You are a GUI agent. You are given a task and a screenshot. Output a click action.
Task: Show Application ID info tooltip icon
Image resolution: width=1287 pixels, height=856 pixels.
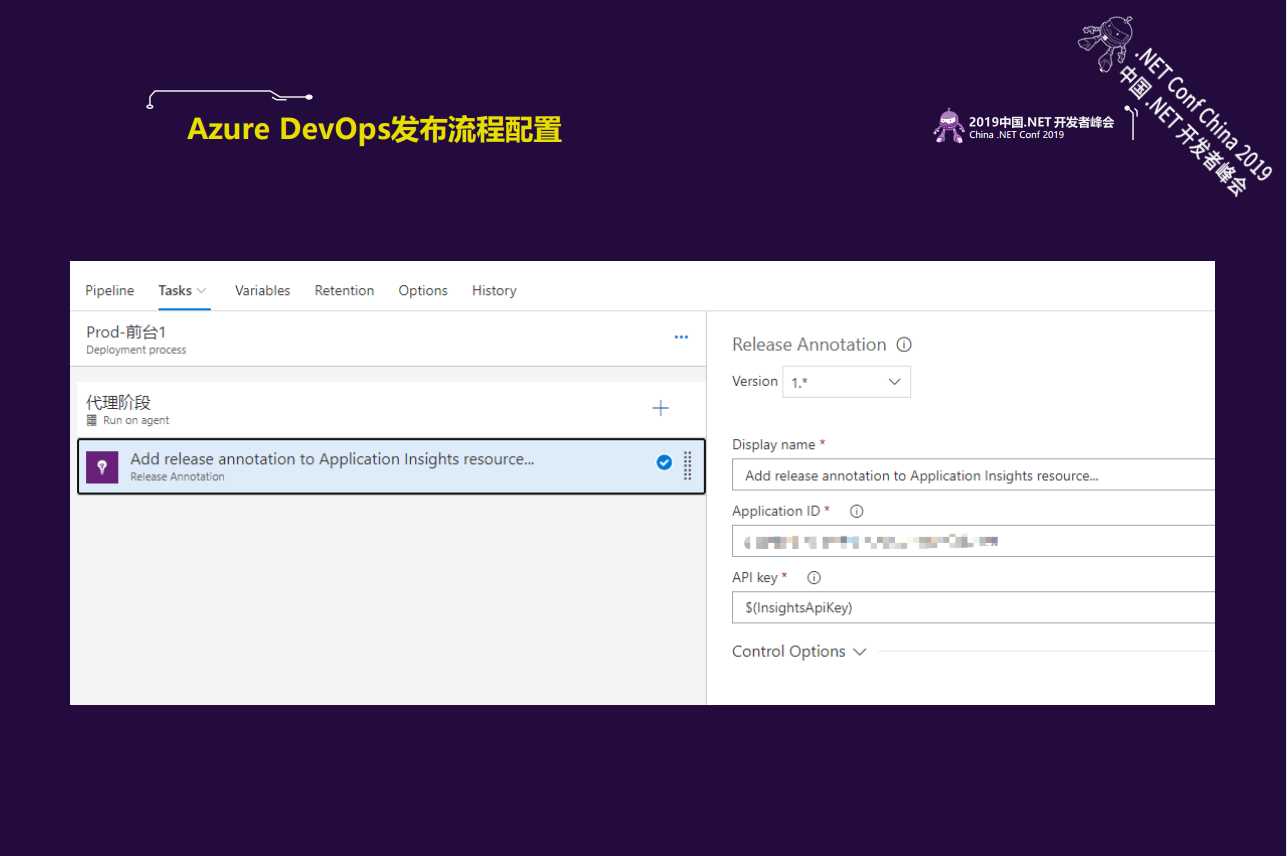pos(856,511)
